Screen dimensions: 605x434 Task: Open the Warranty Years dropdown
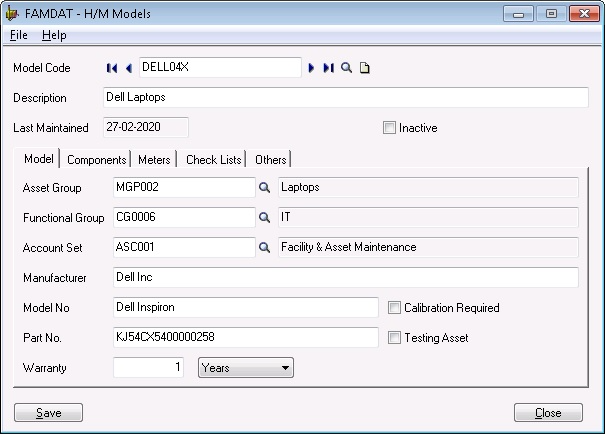tap(246, 368)
